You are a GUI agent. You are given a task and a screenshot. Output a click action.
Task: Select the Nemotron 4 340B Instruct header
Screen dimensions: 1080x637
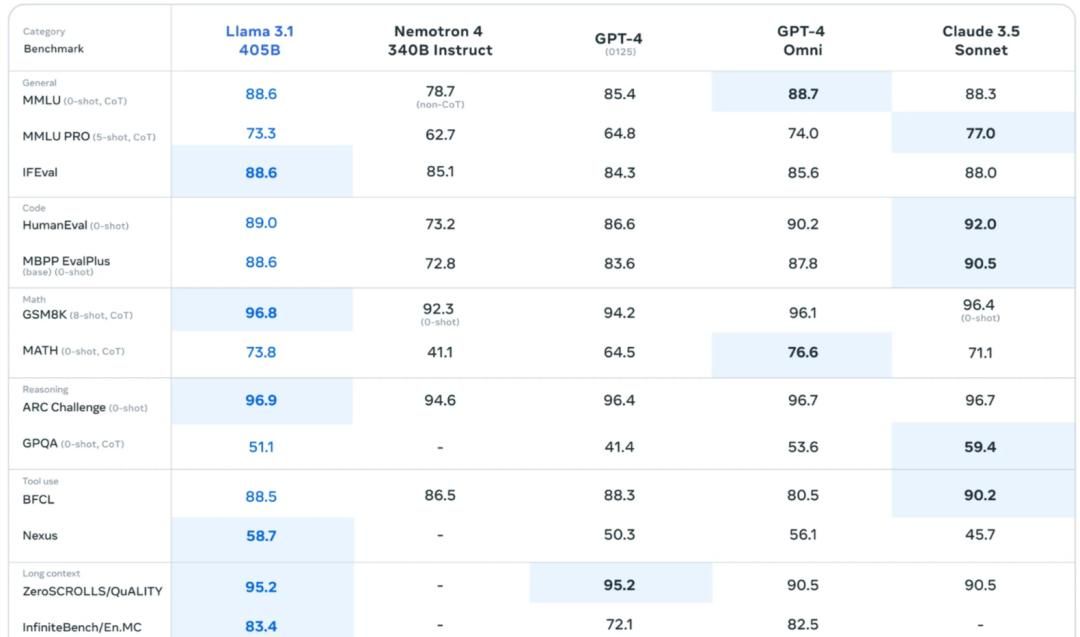[x=440, y=40]
